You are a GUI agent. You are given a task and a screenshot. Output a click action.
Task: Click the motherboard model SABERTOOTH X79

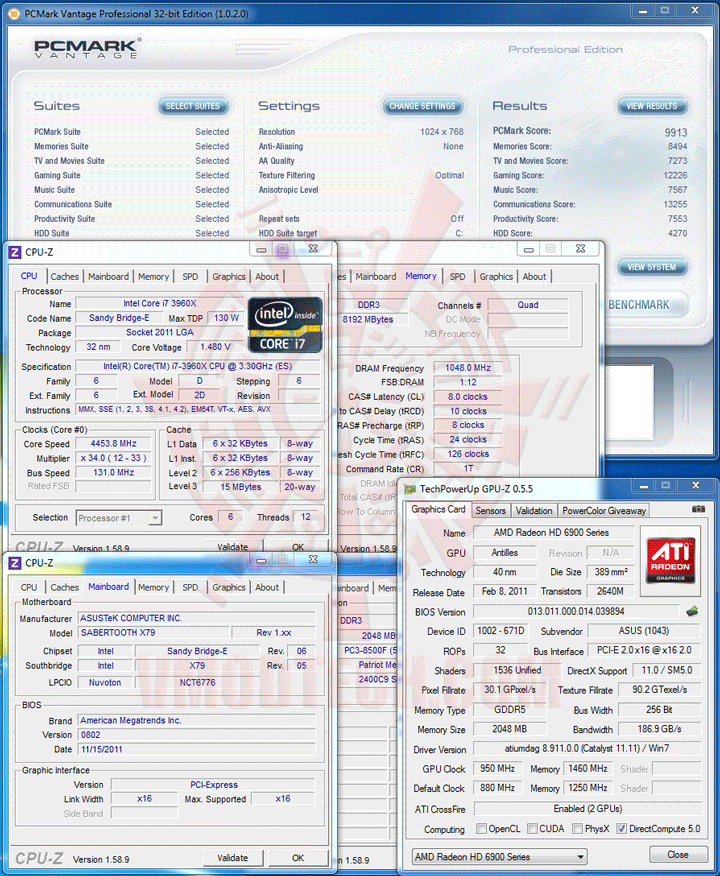point(154,632)
